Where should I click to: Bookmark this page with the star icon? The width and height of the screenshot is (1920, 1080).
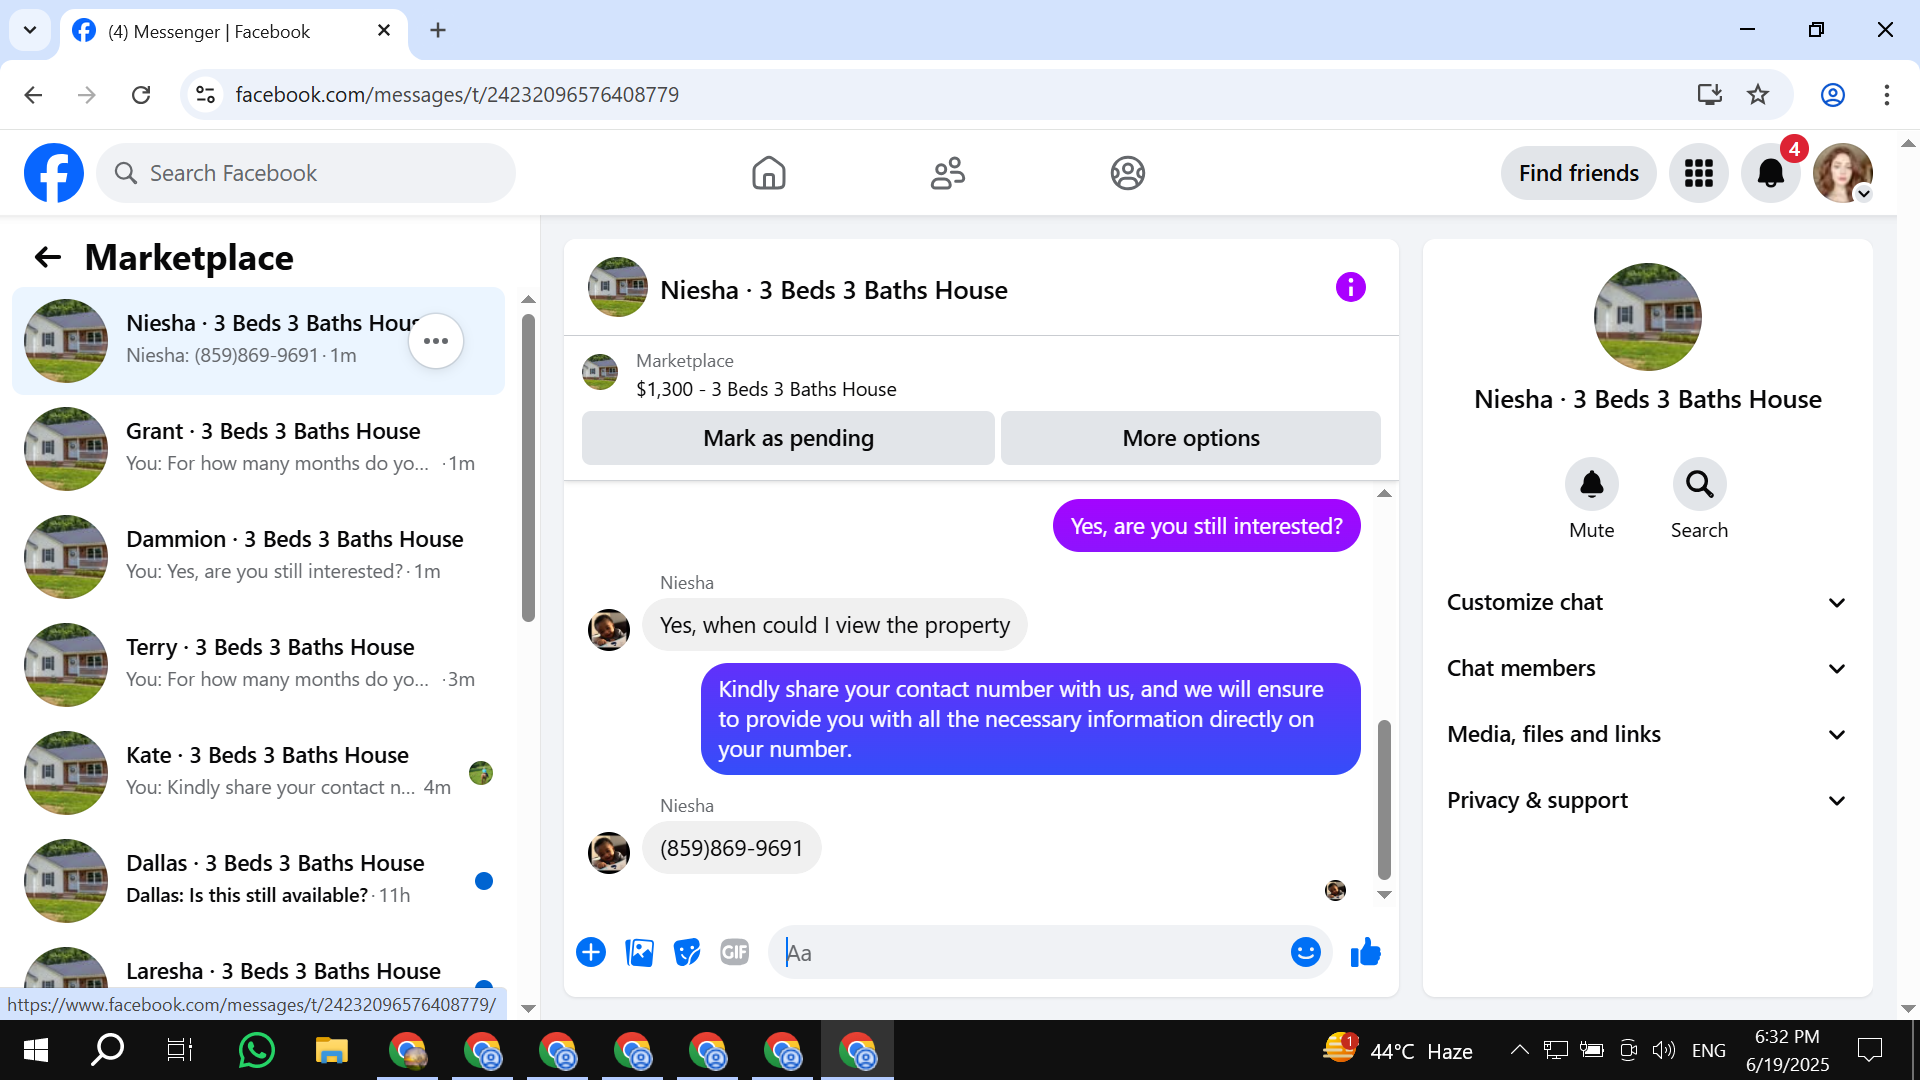(x=1757, y=95)
